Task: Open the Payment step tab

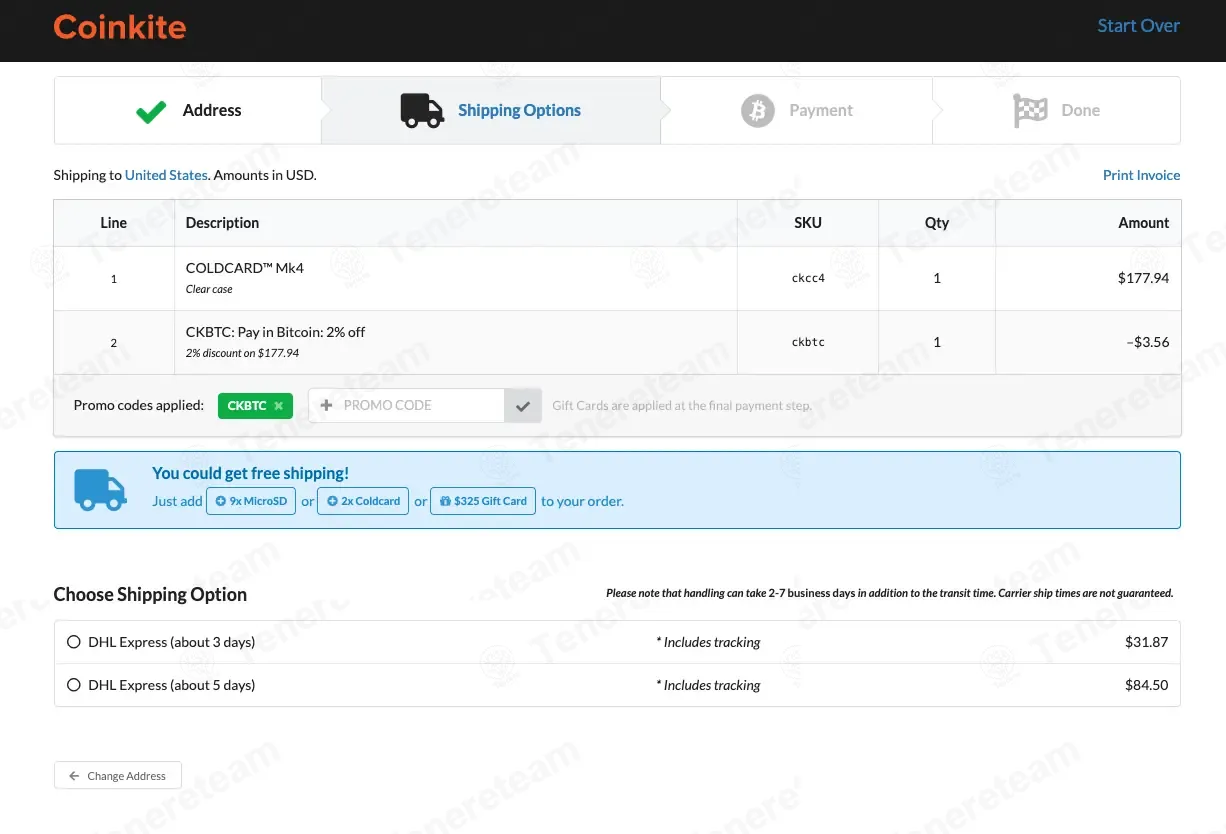Action: click(x=820, y=111)
